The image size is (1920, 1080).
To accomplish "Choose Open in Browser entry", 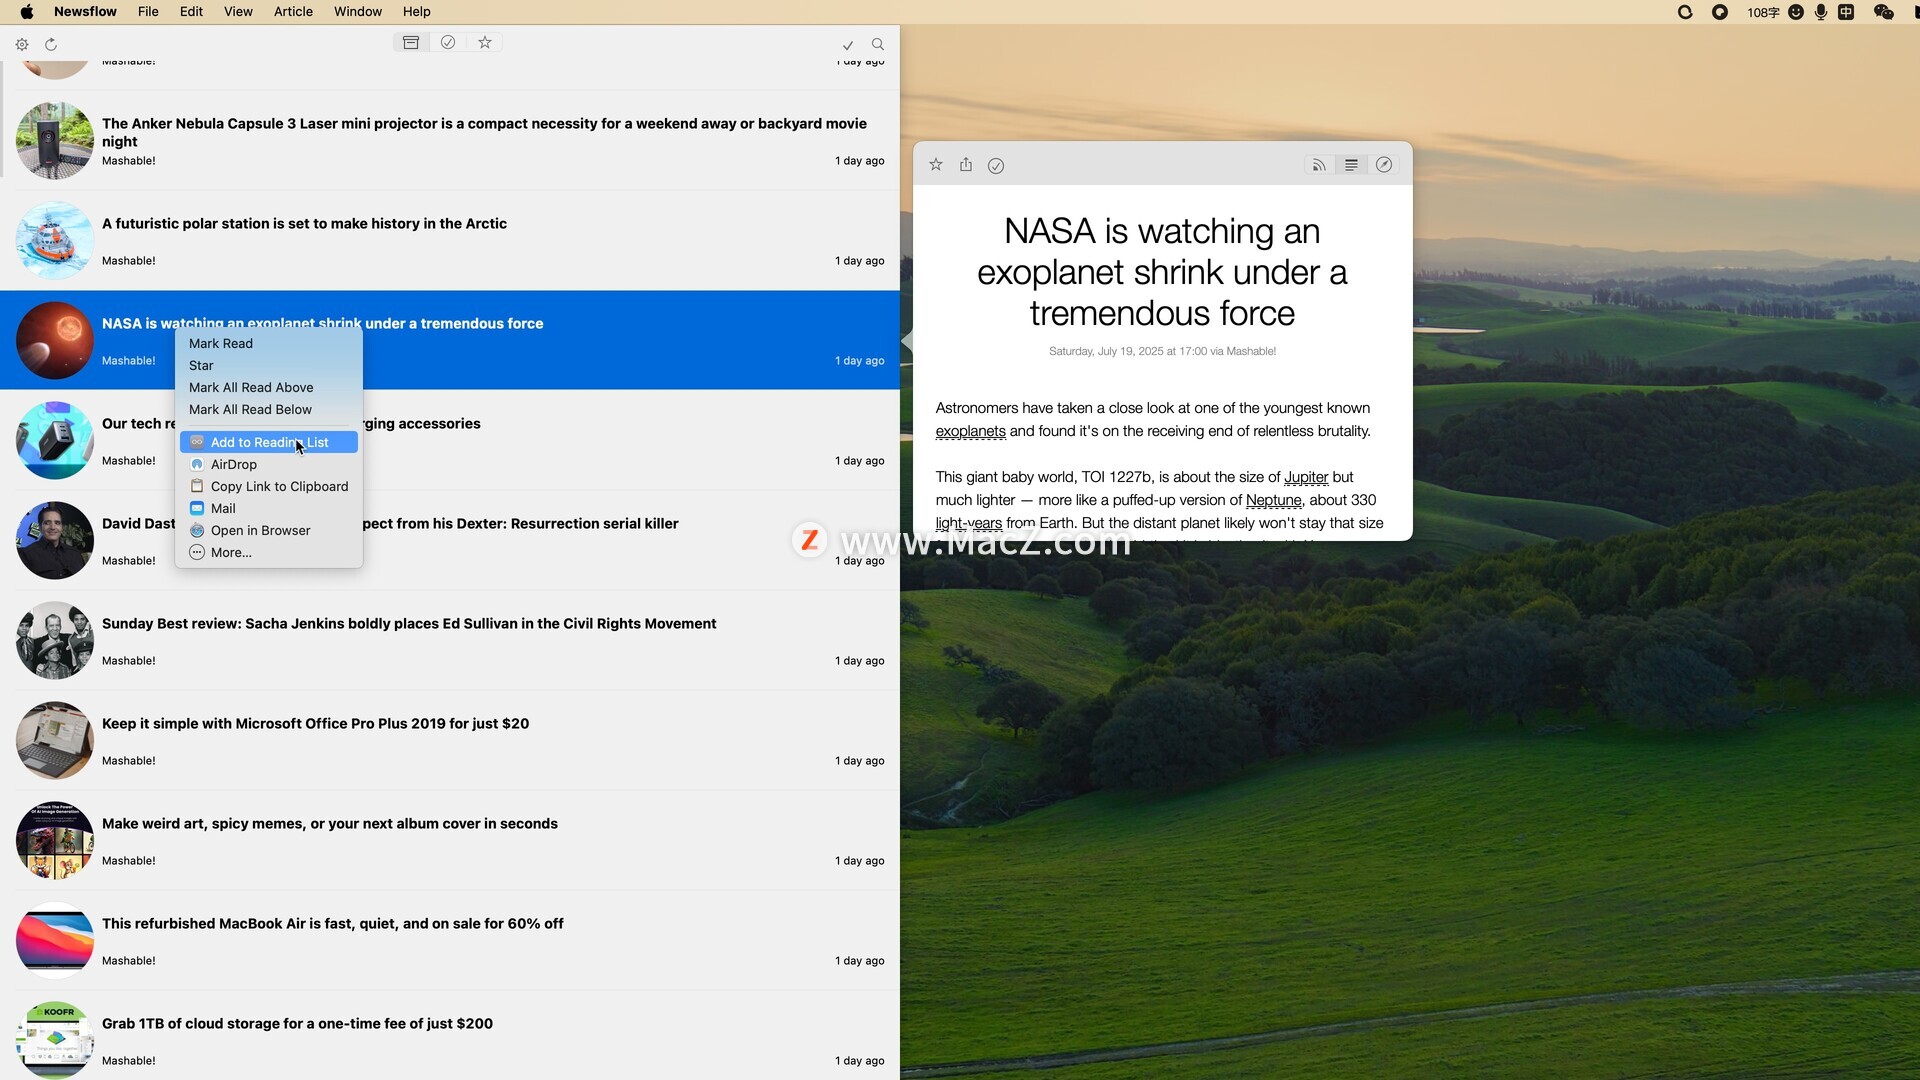I will pyautogui.click(x=268, y=530).
